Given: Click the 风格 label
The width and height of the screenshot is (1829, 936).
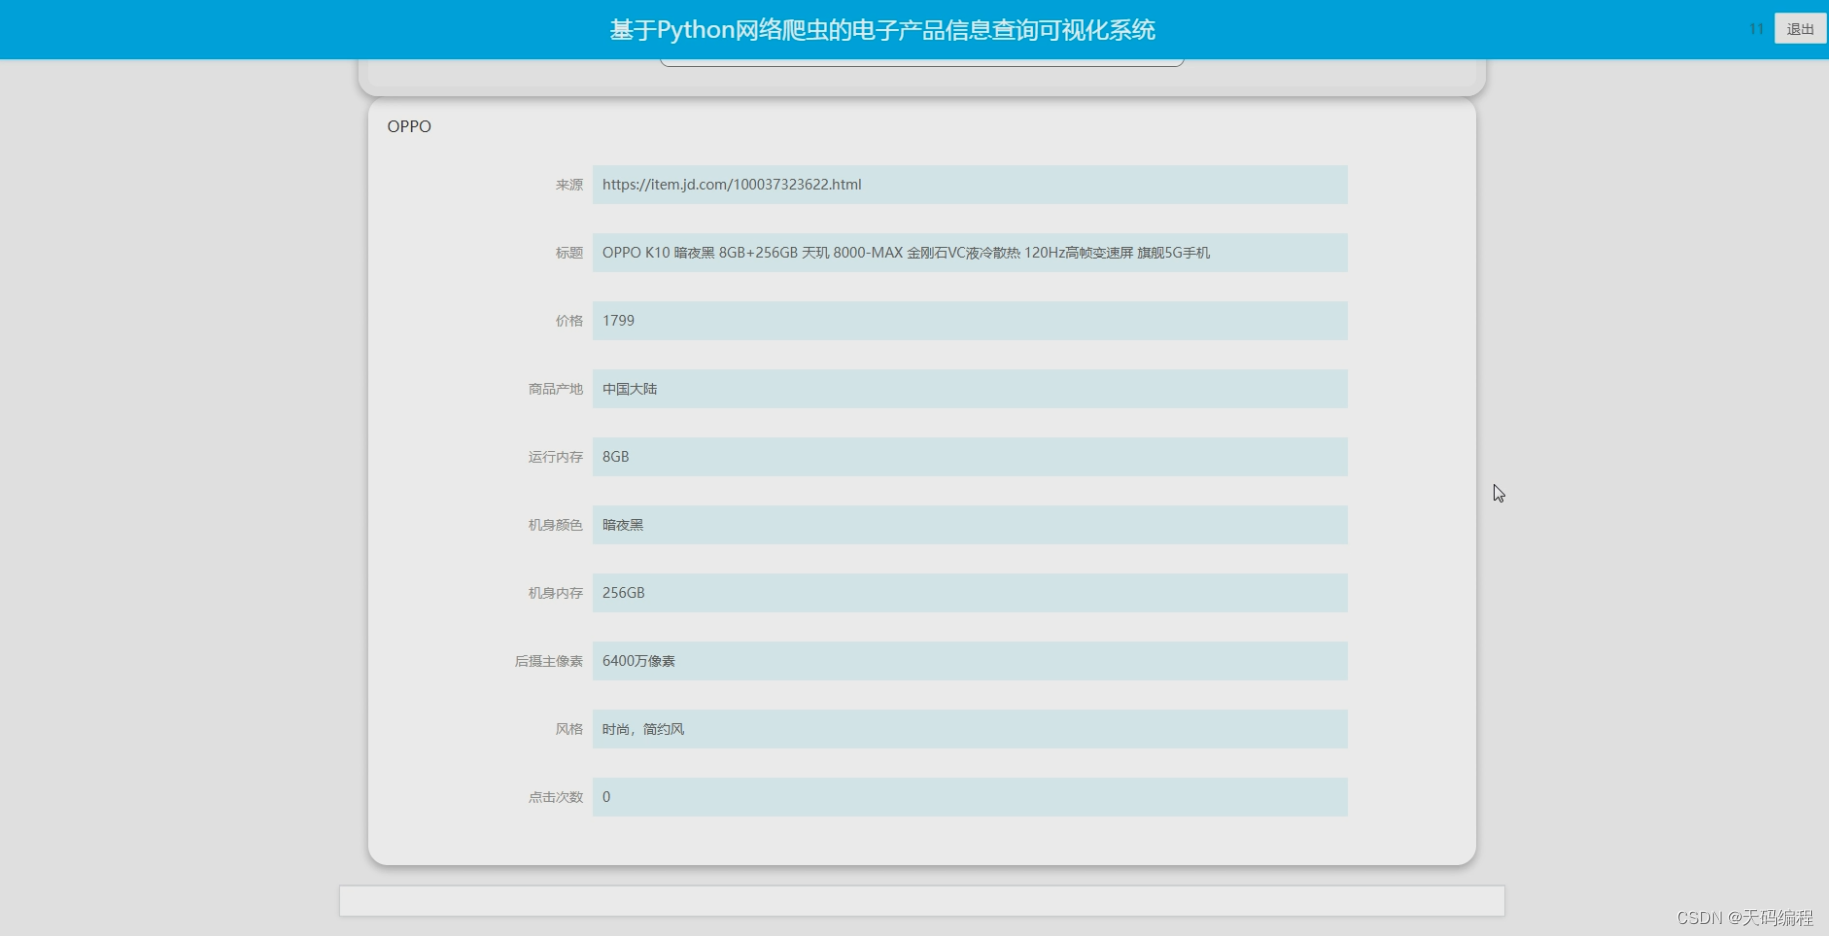Looking at the screenshot, I should point(569,729).
